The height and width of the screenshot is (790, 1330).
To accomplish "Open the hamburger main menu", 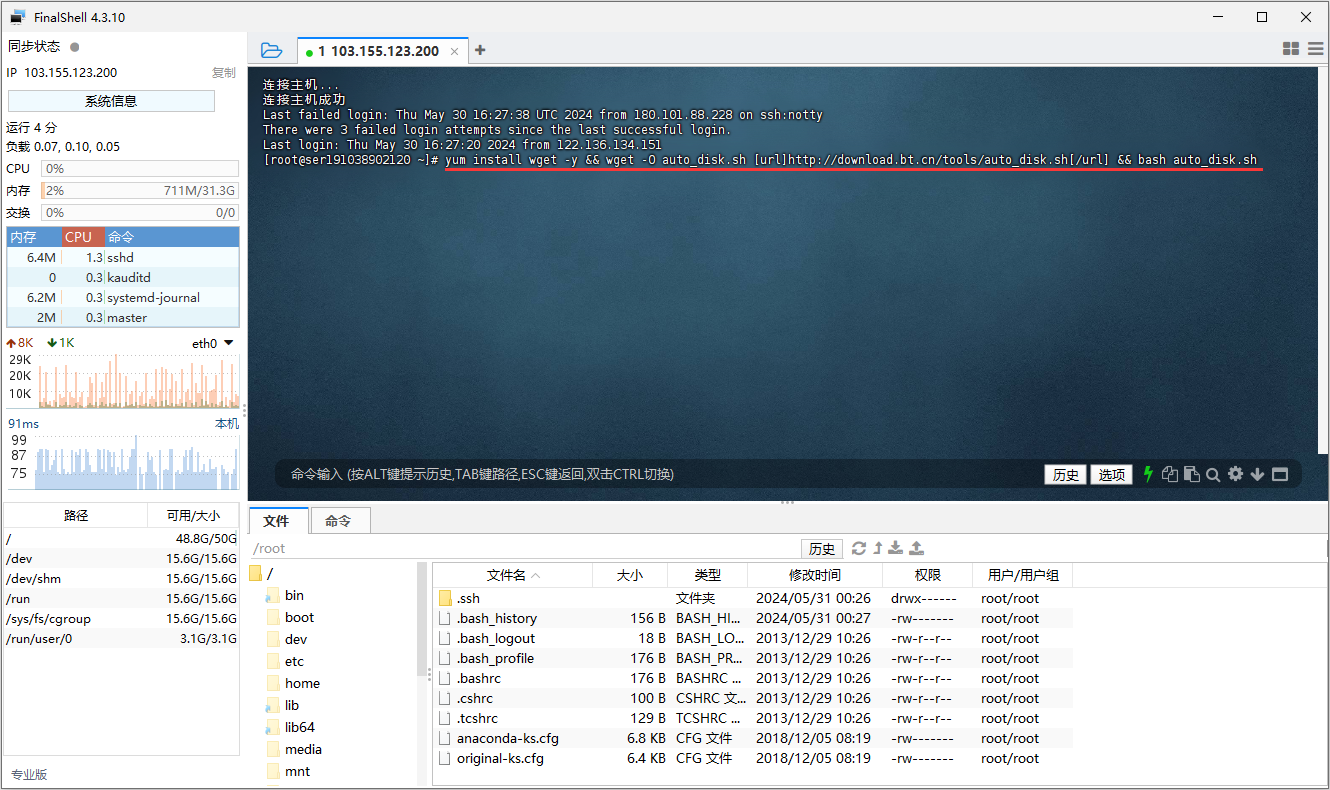I will point(1315,49).
